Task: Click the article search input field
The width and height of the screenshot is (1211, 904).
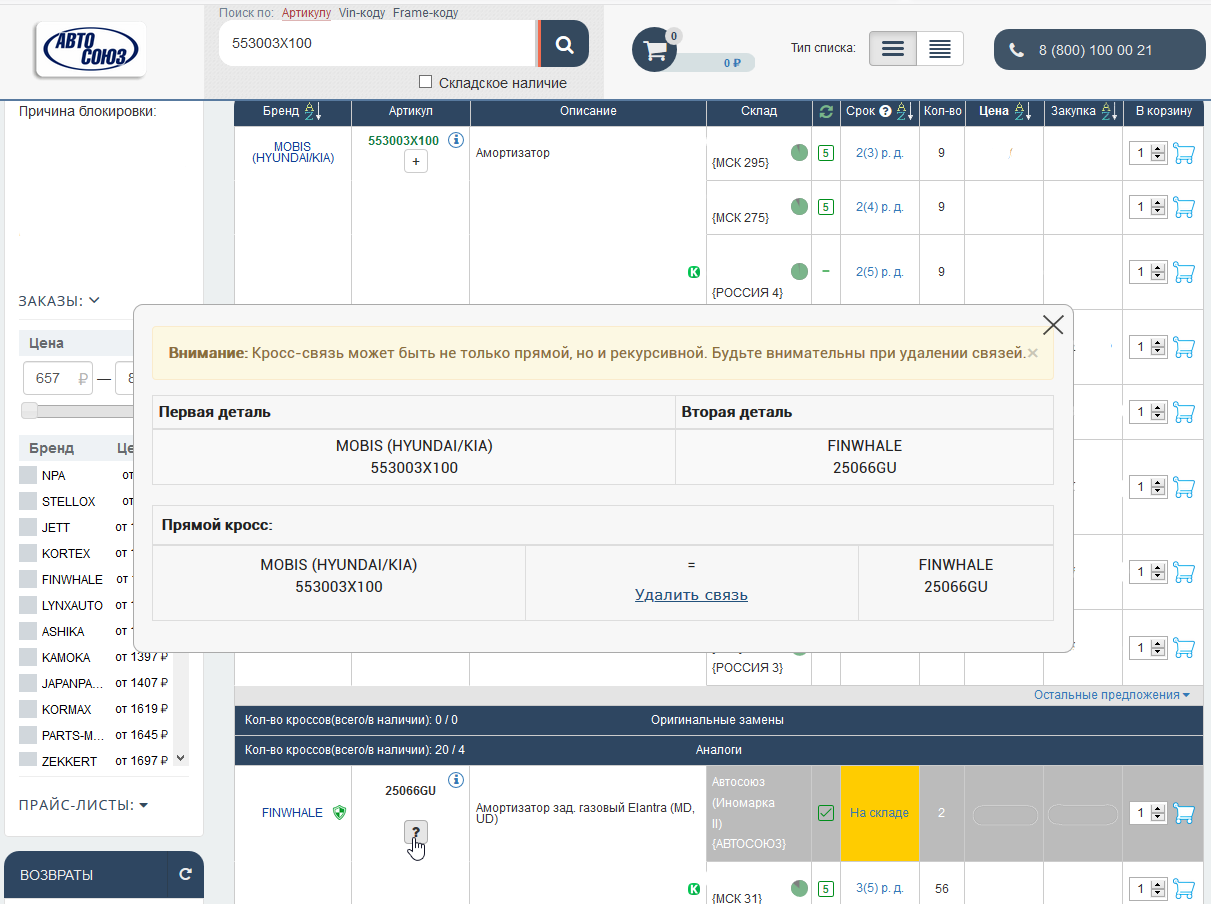Action: [x=376, y=44]
